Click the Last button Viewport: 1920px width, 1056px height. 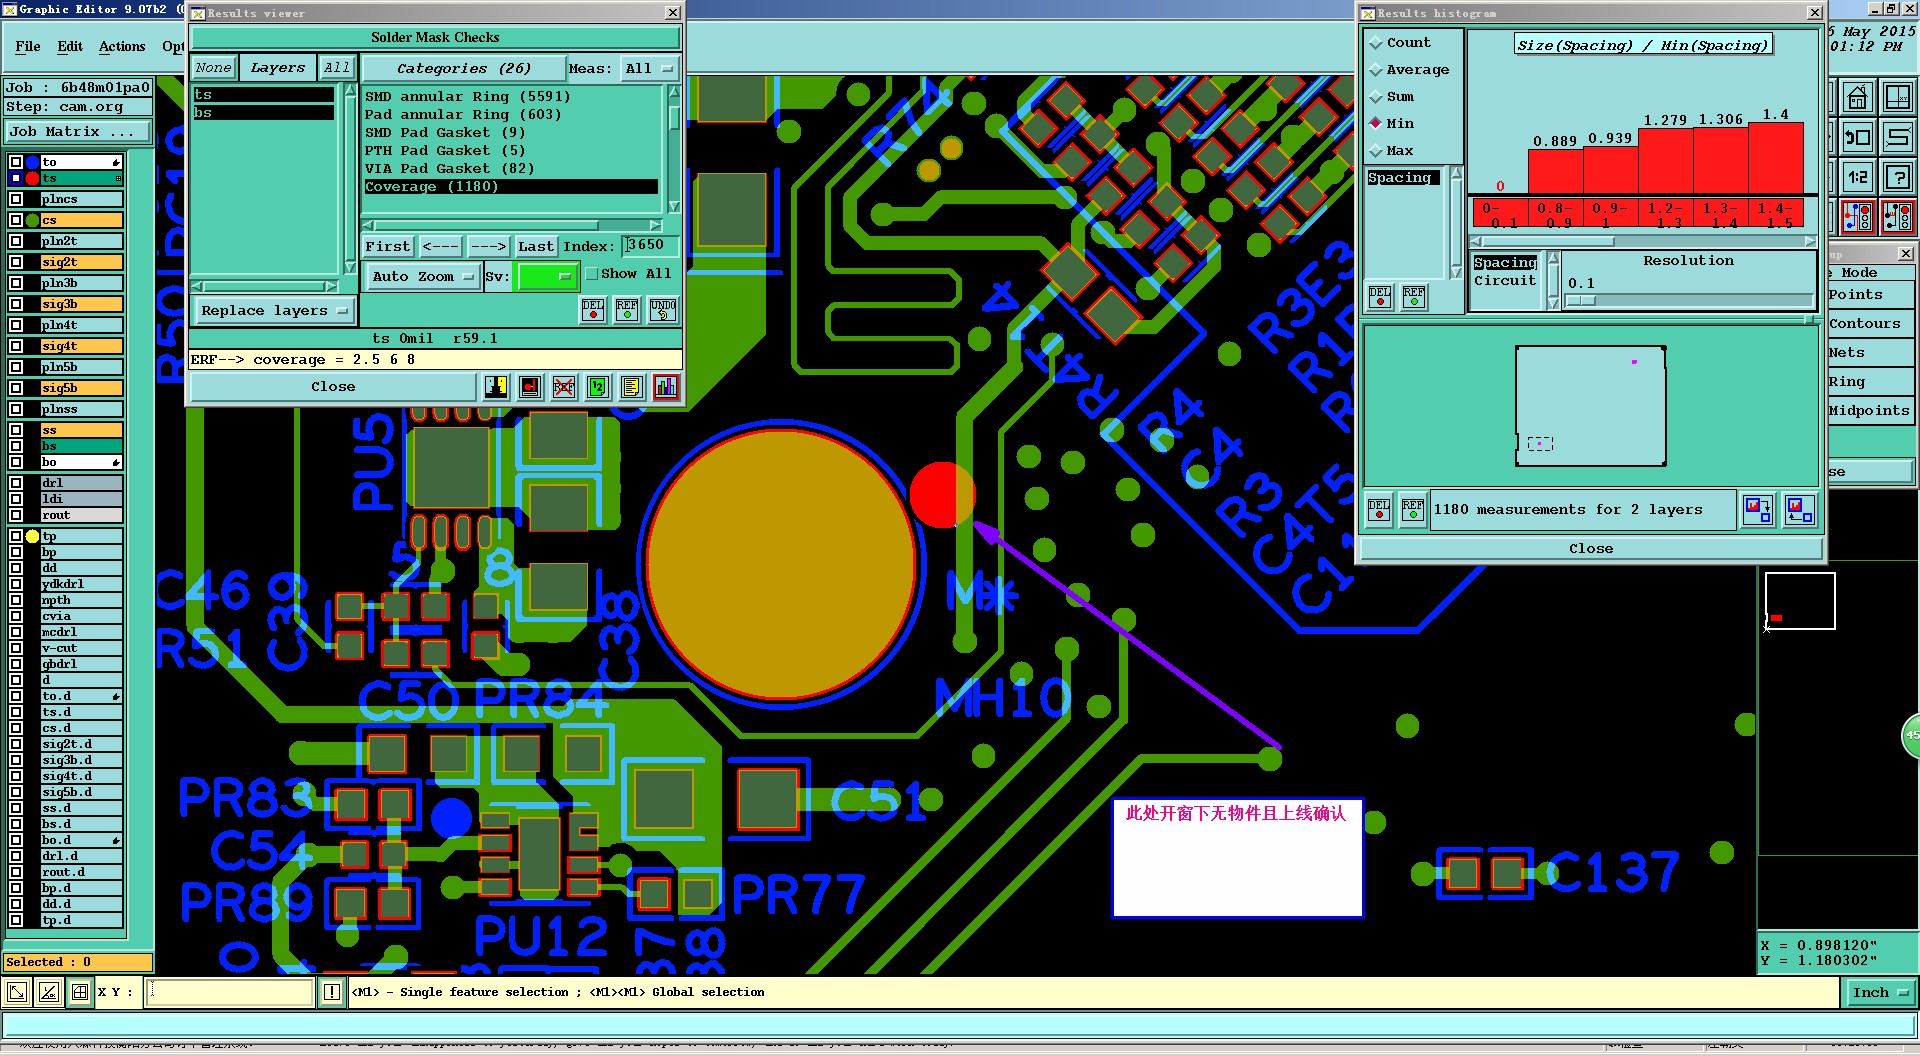pyautogui.click(x=536, y=246)
